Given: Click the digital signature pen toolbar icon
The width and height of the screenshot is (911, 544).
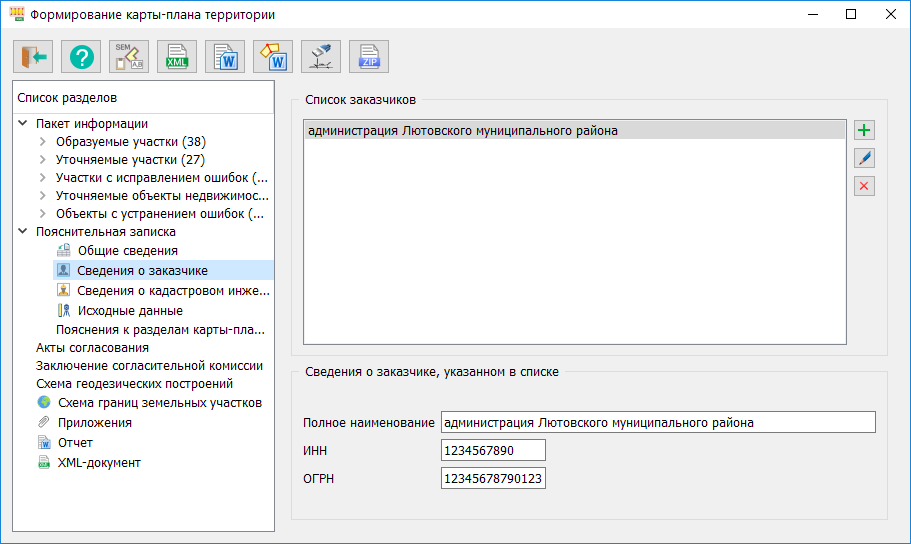Looking at the screenshot, I should (x=321, y=57).
